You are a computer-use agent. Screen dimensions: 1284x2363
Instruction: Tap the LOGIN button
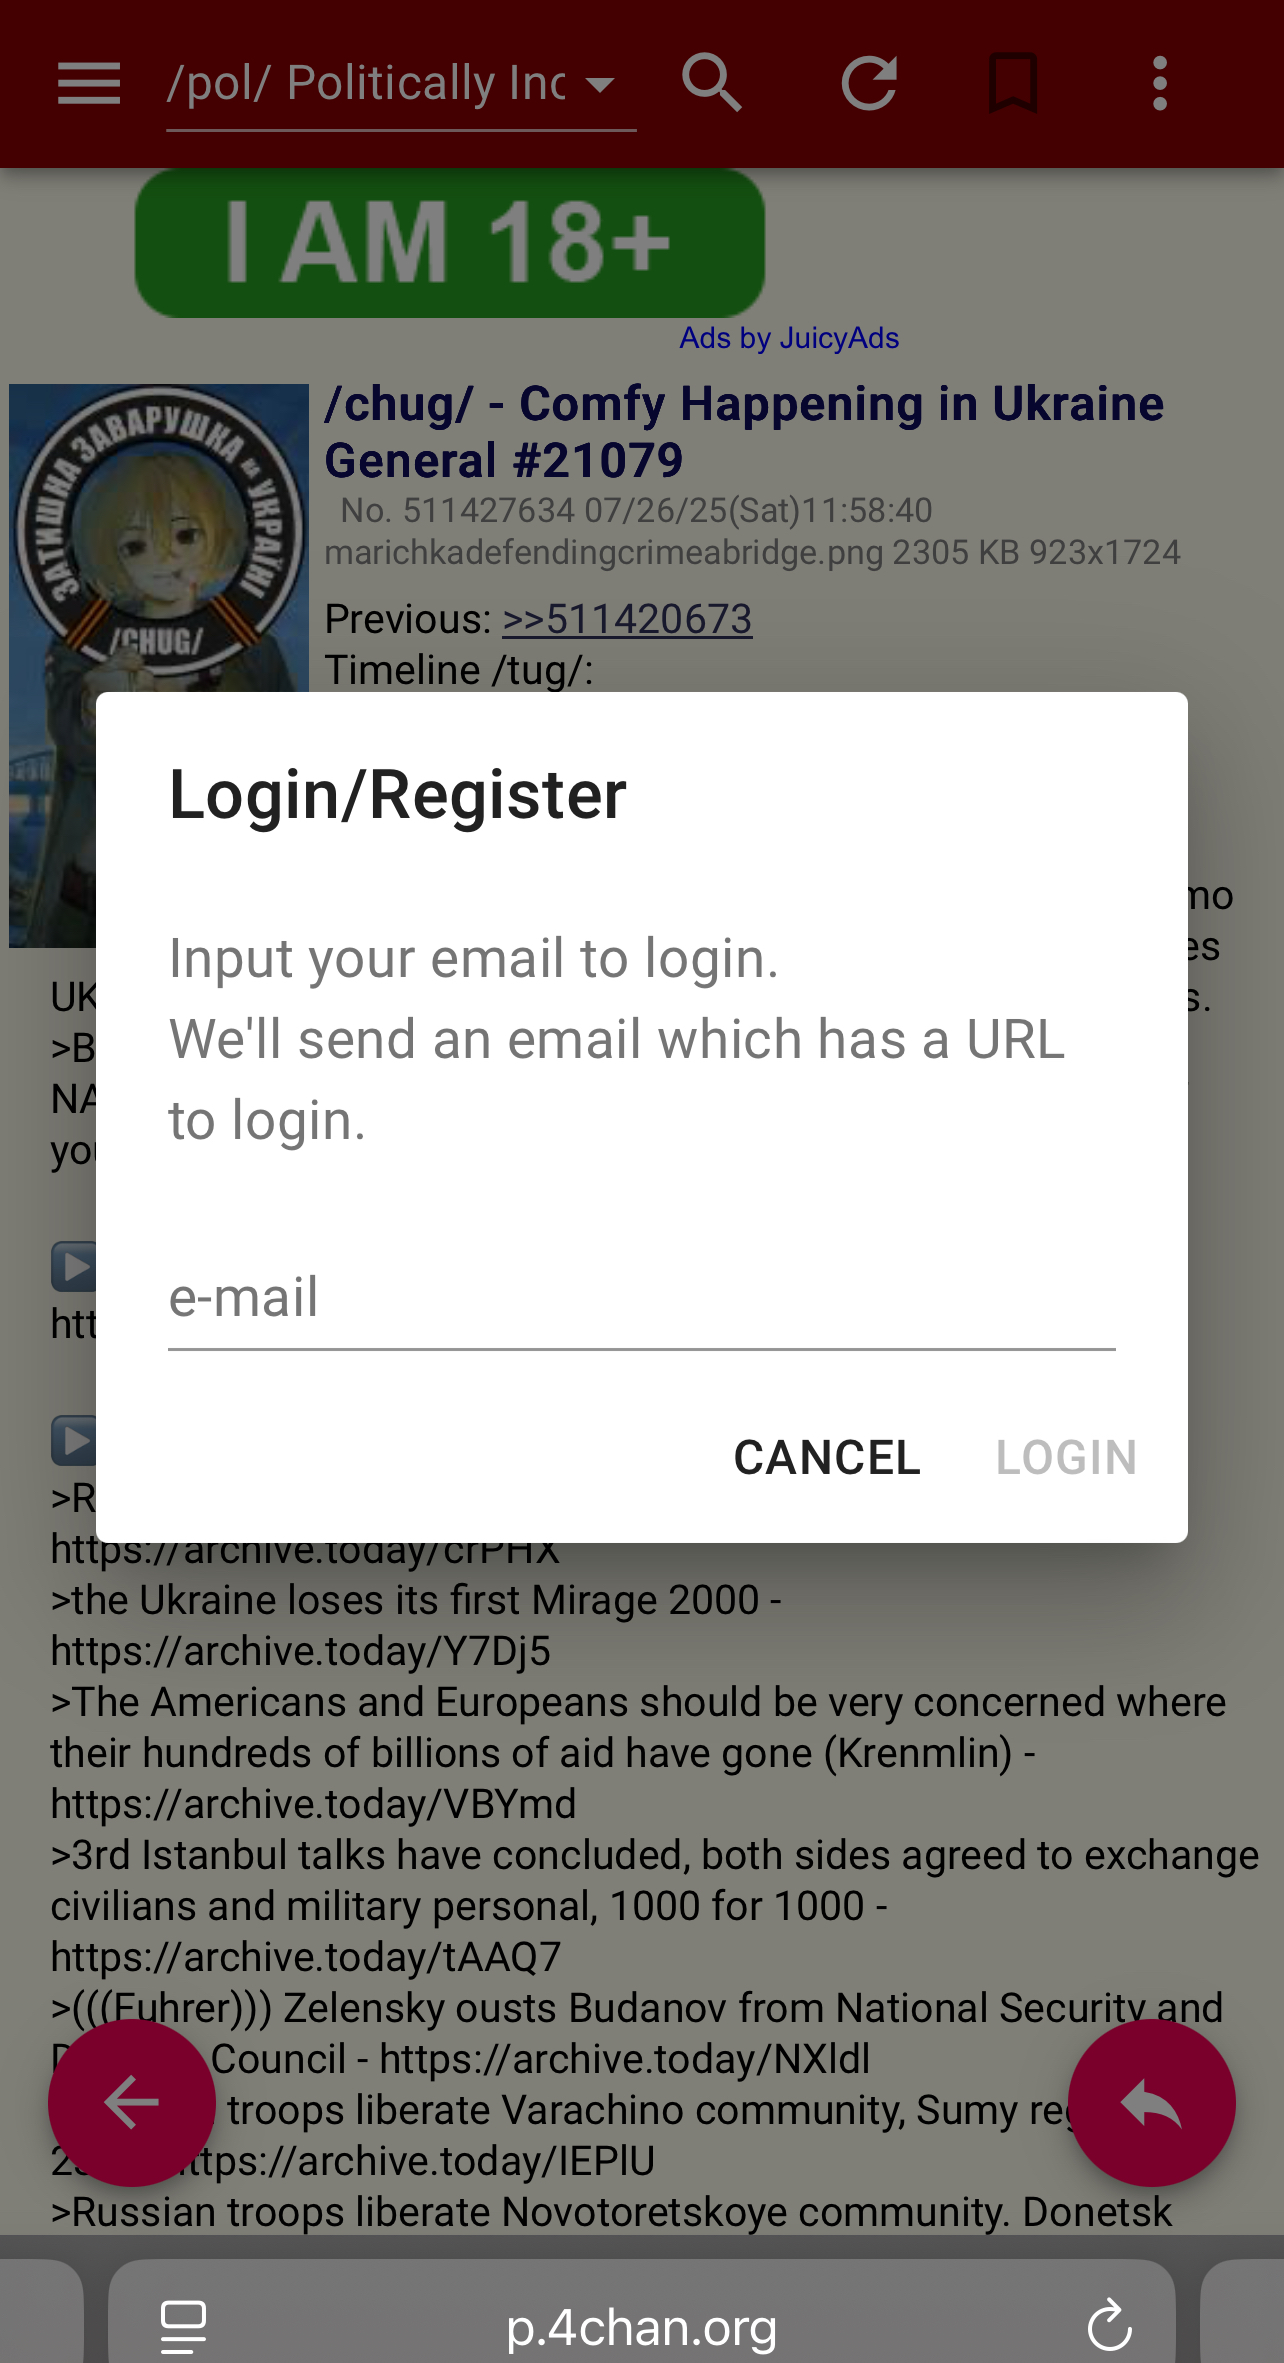tap(1066, 1457)
